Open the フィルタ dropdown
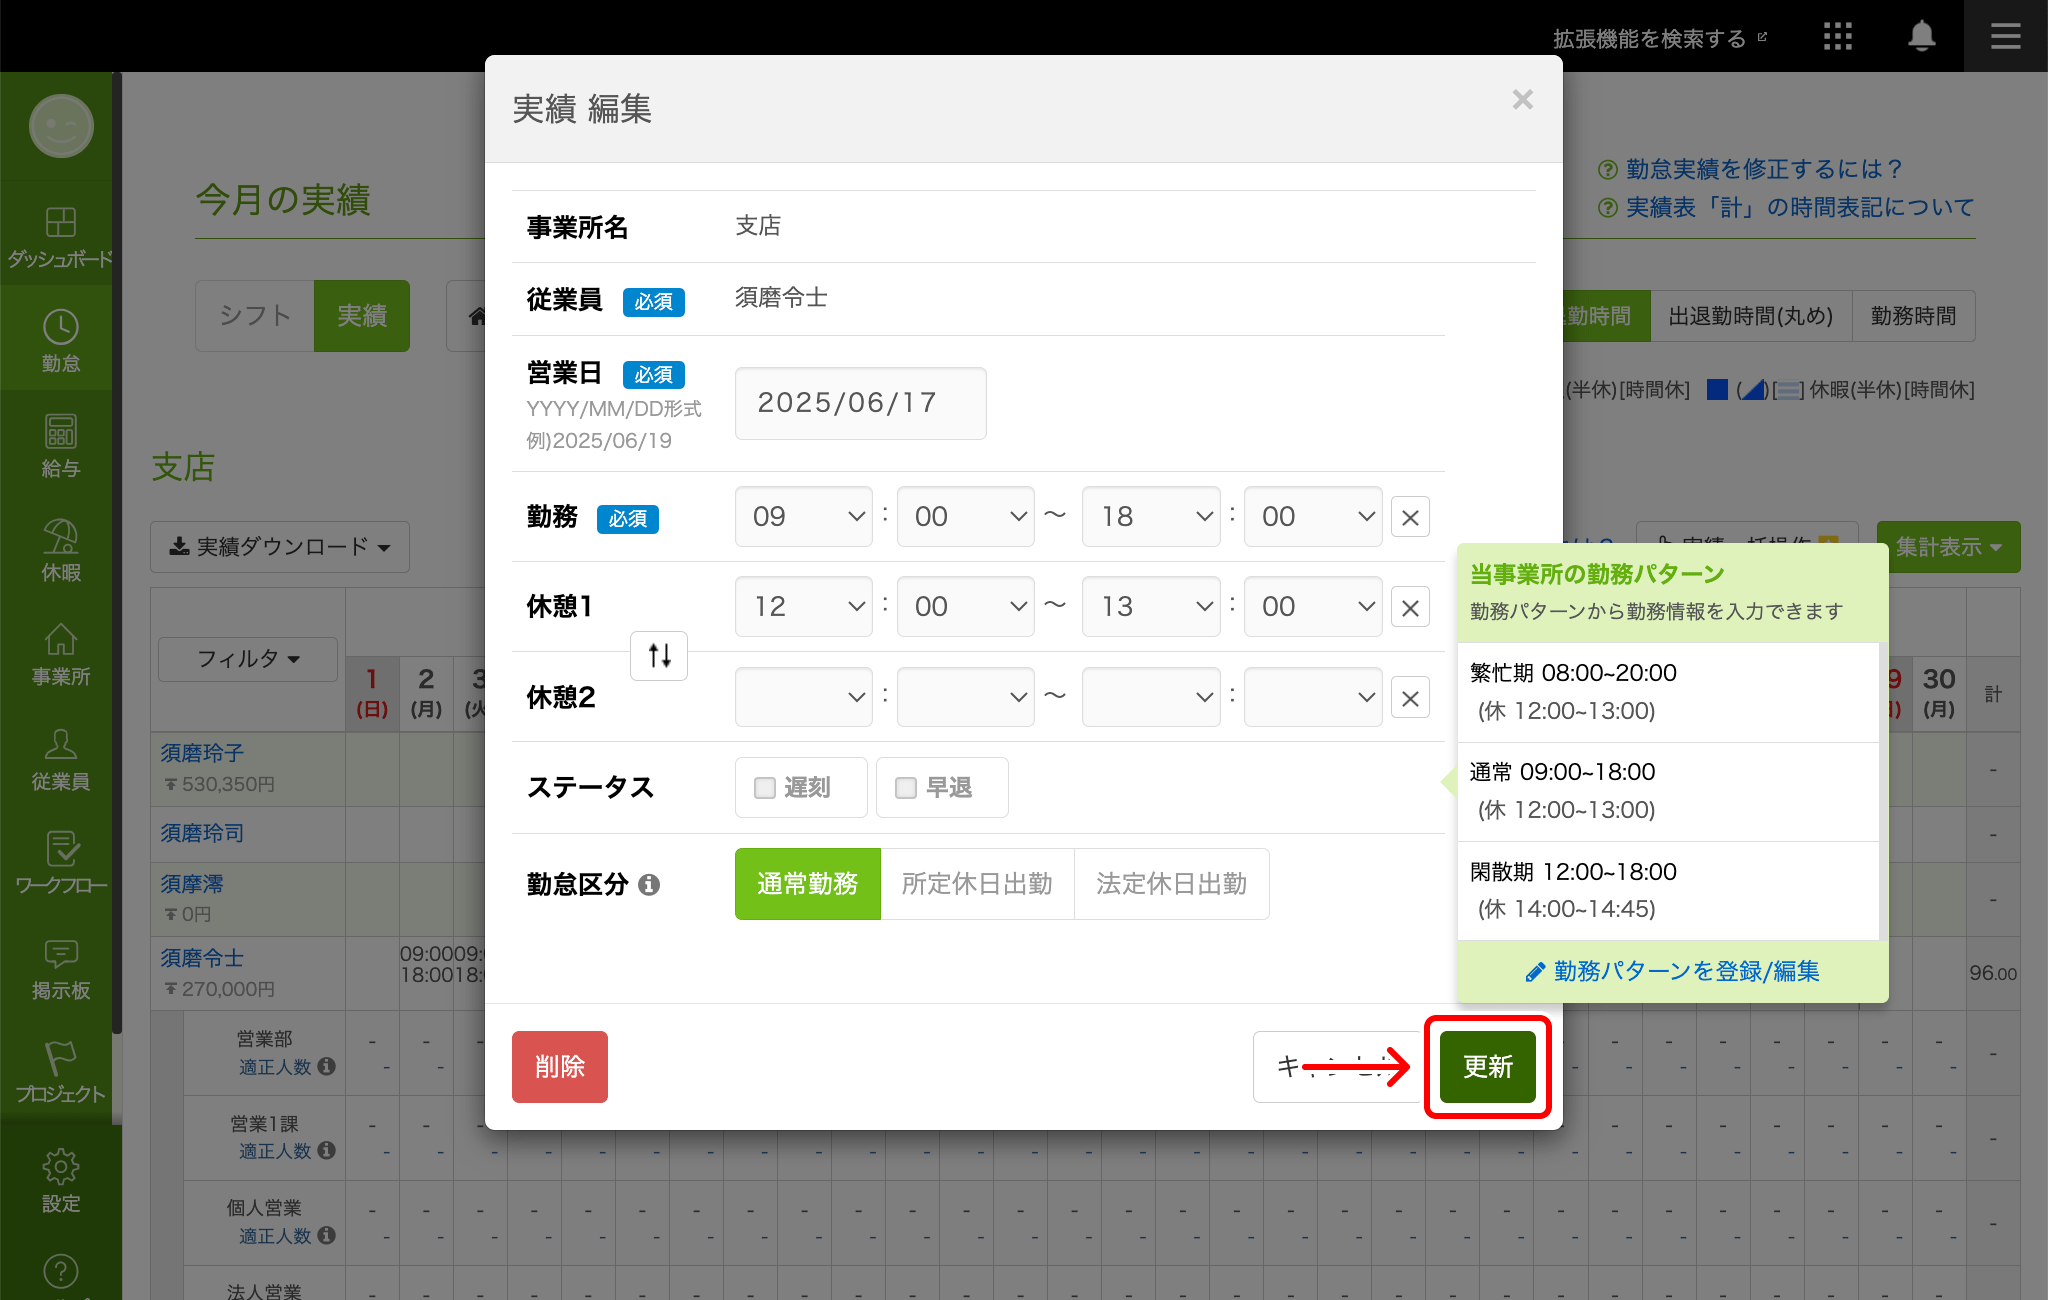Image resolution: width=2048 pixels, height=1300 pixels. [248, 659]
